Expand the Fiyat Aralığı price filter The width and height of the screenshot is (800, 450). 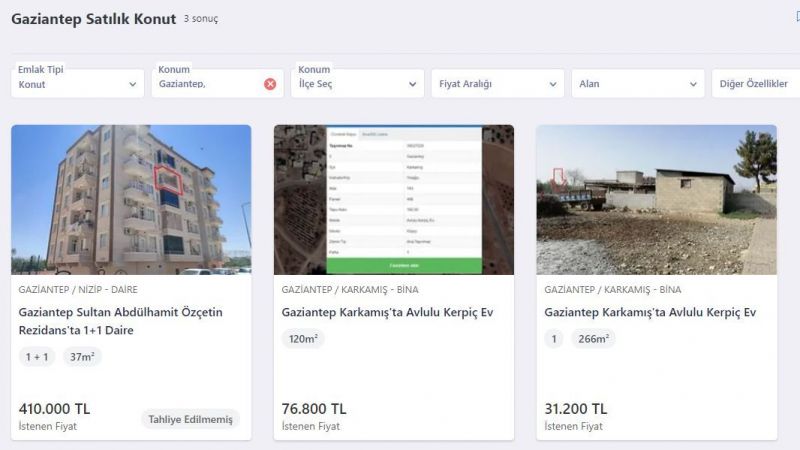click(x=497, y=84)
